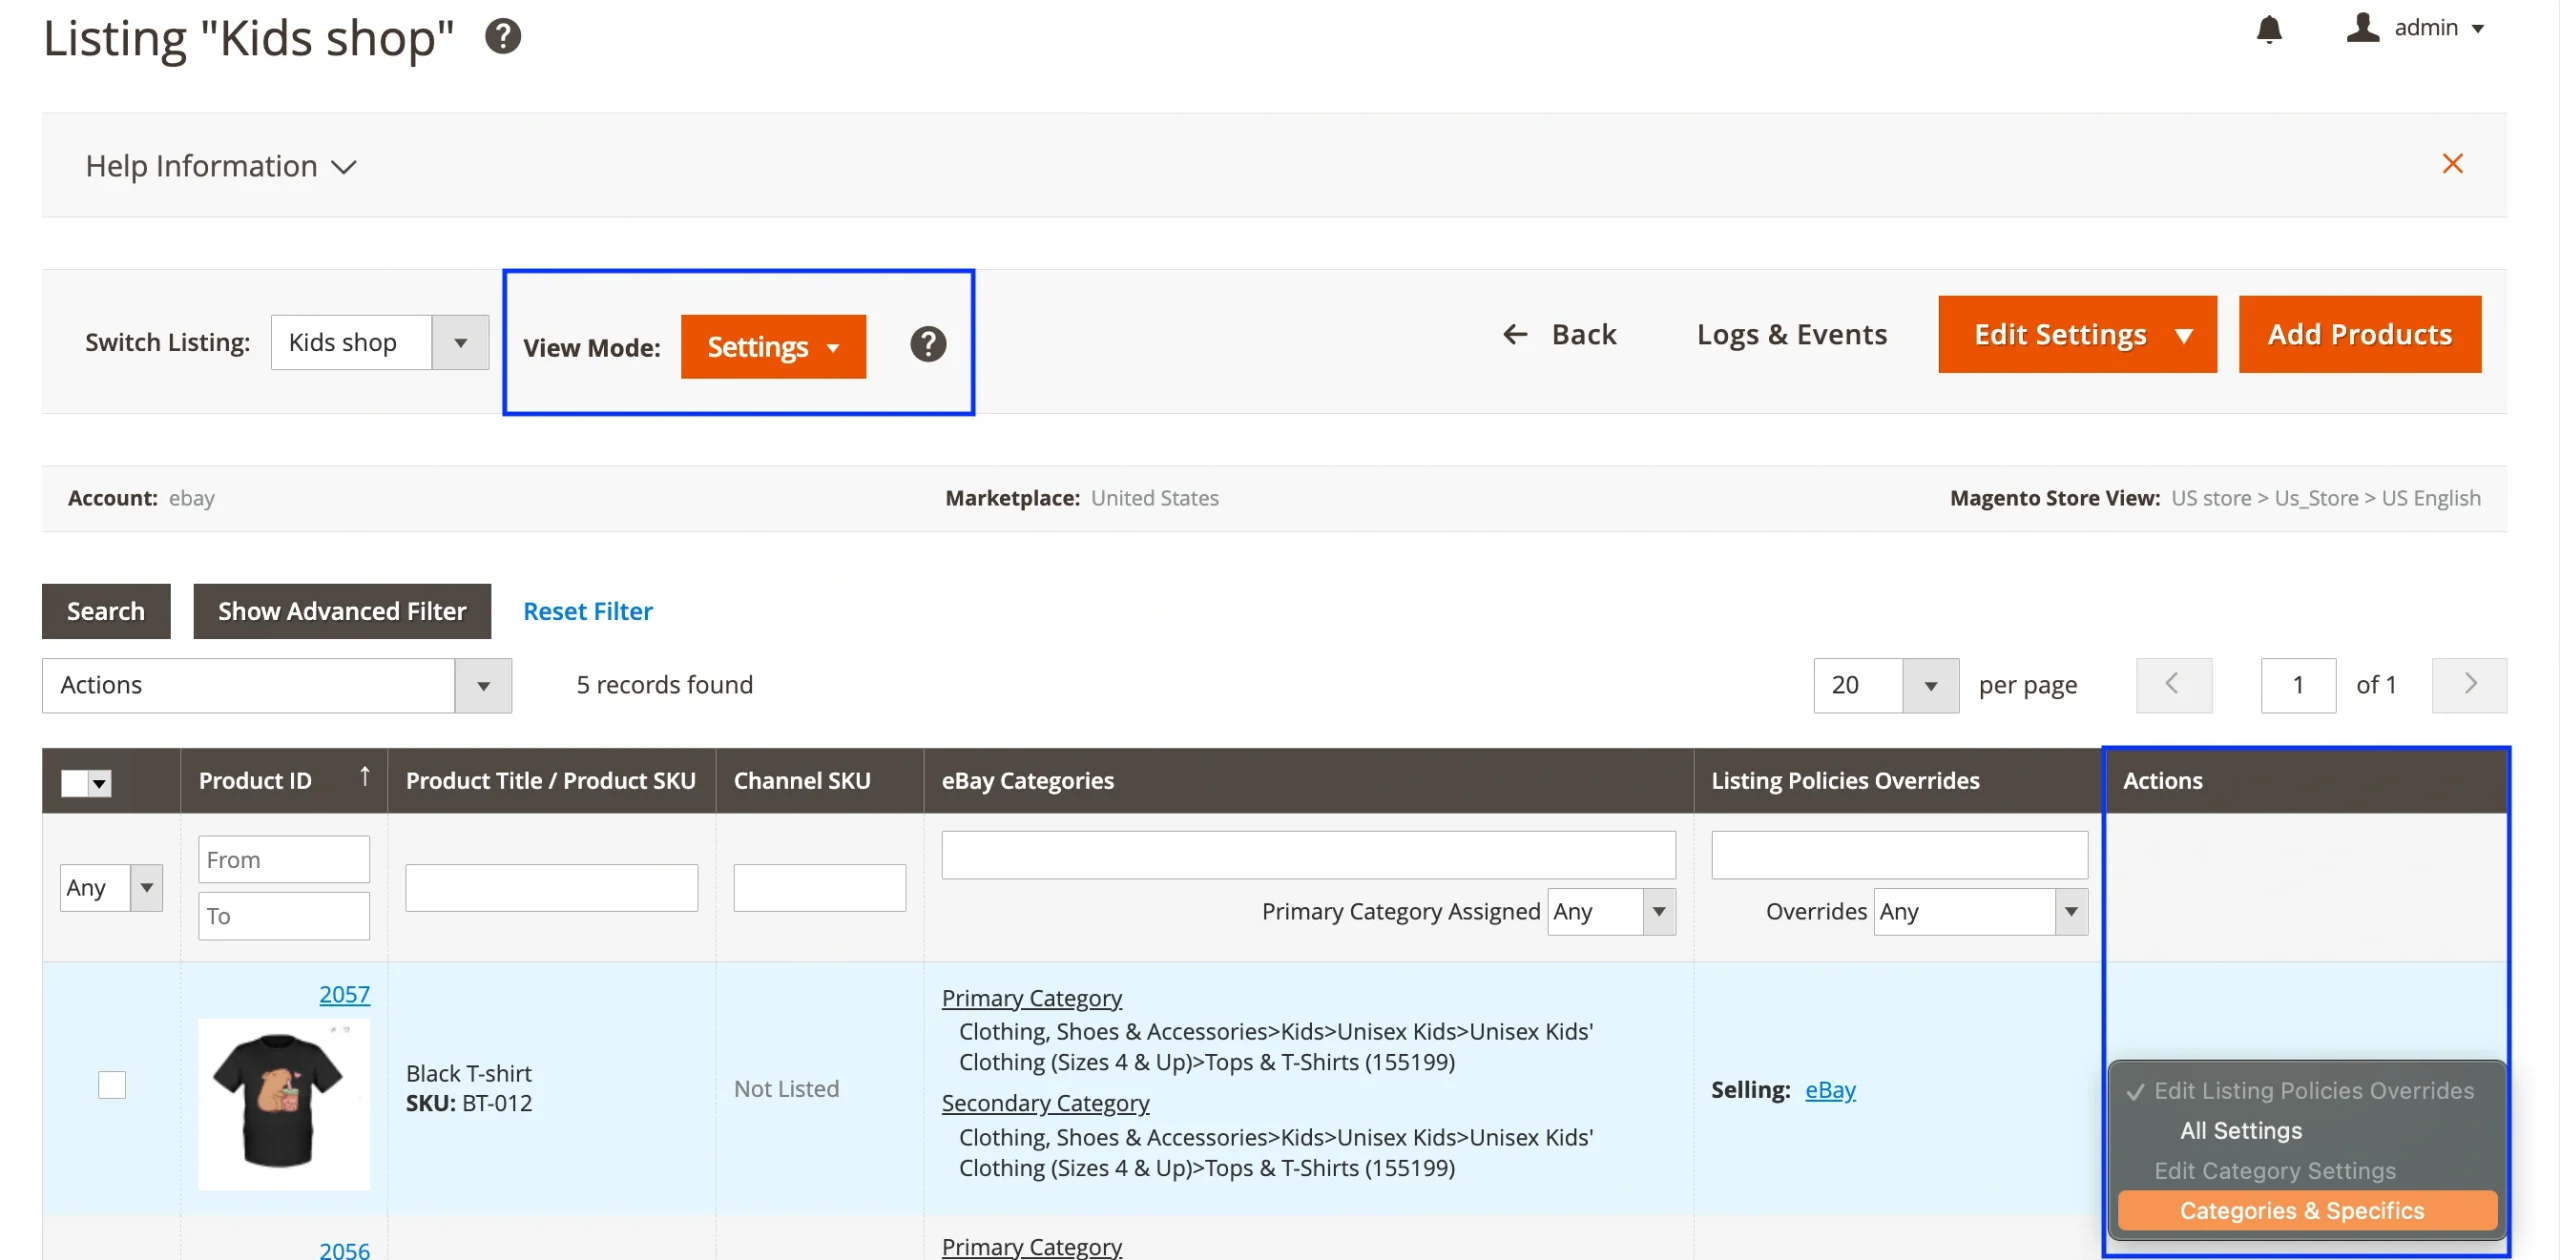Click Reset Filter link
The width and height of the screenshot is (2560, 1260).
tap(587, 611)
